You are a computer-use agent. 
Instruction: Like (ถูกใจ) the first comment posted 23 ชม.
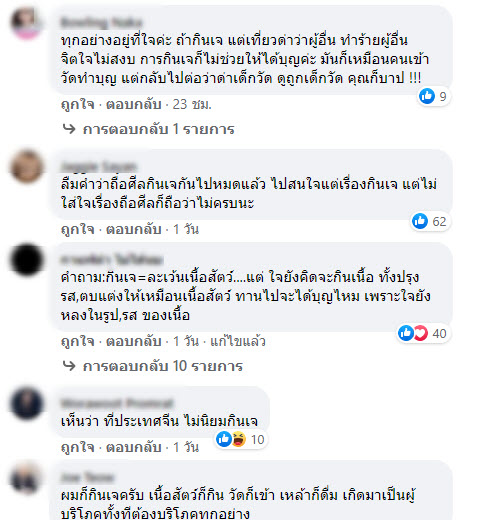point(78,105)
